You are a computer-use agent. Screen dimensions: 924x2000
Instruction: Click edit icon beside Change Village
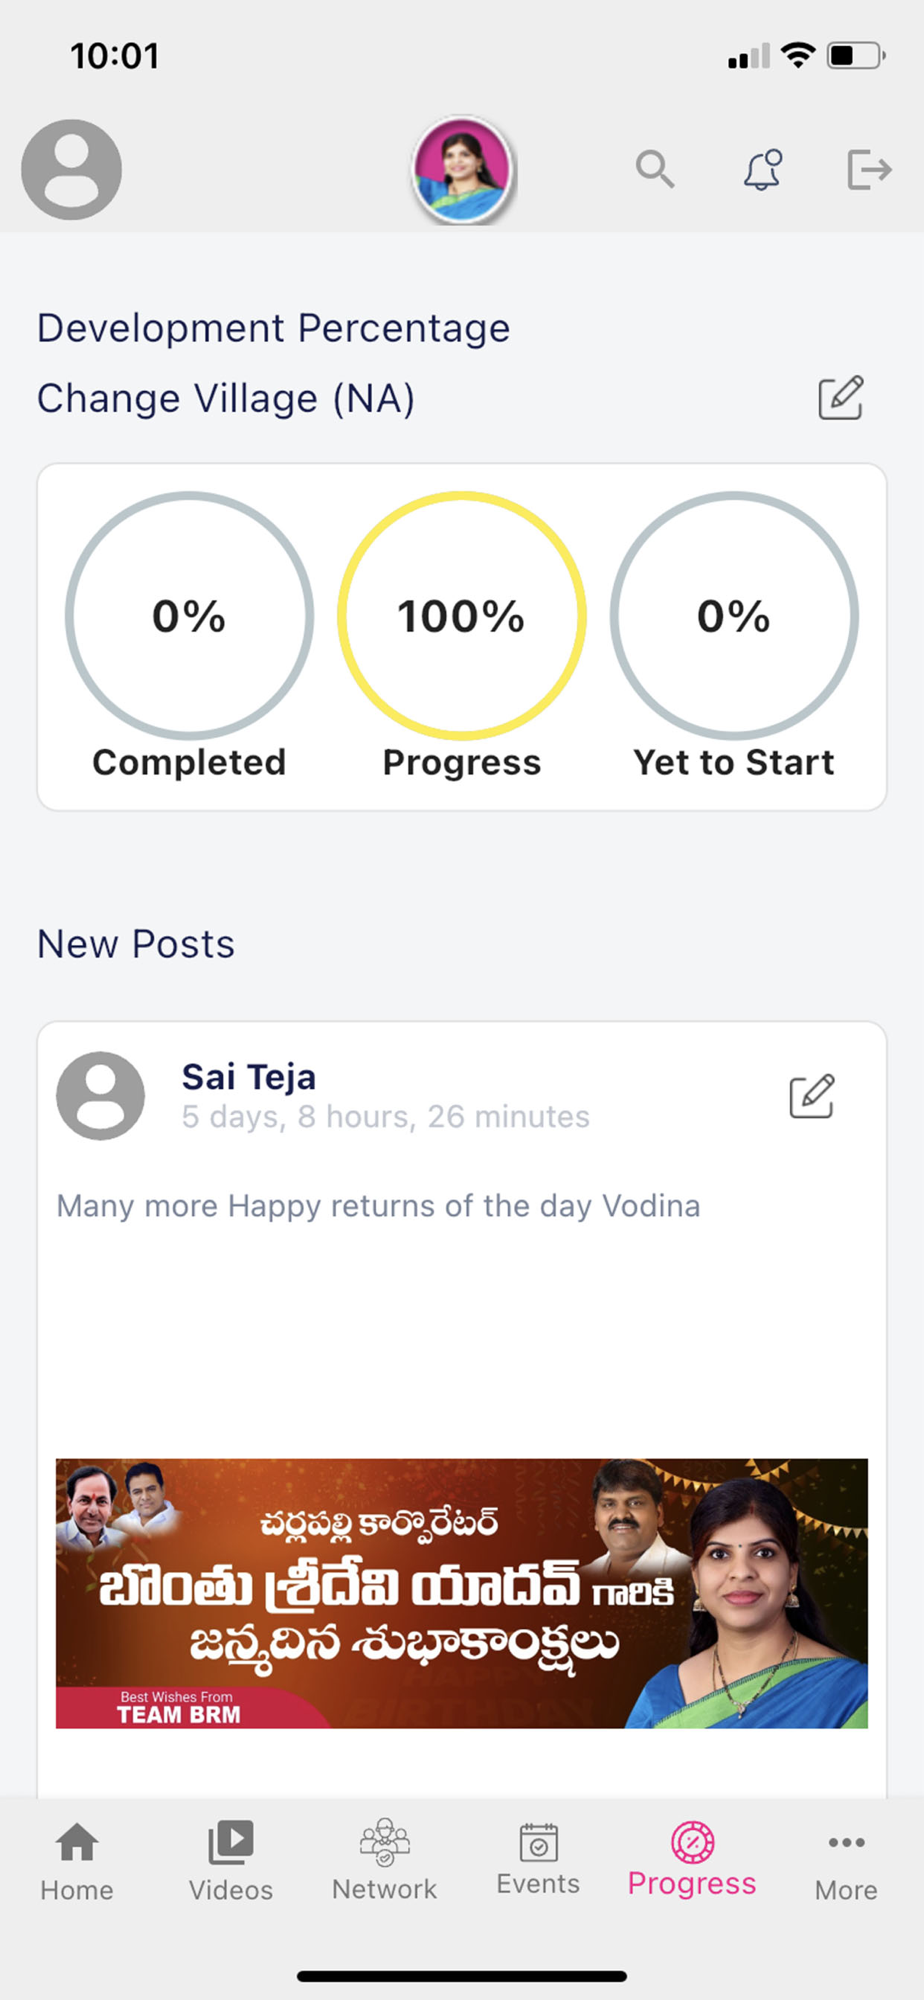840,398
